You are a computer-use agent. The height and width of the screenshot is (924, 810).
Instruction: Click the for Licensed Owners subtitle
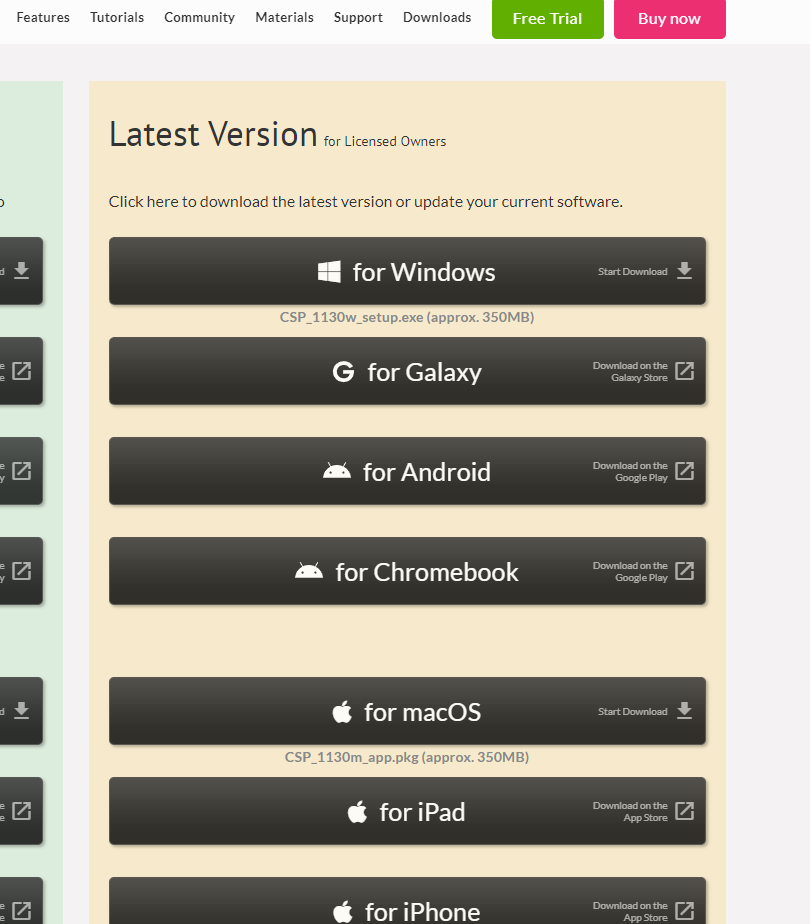(x=385, y=141)
